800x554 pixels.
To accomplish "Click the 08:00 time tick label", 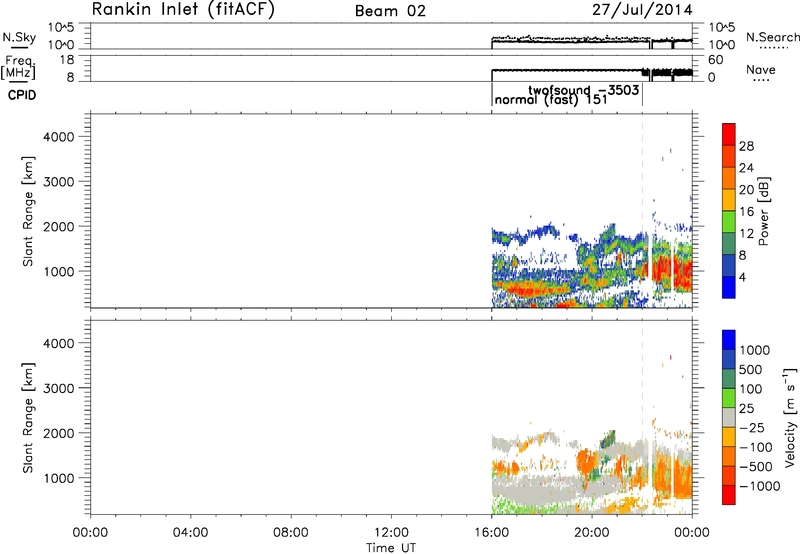I will 291,533.
